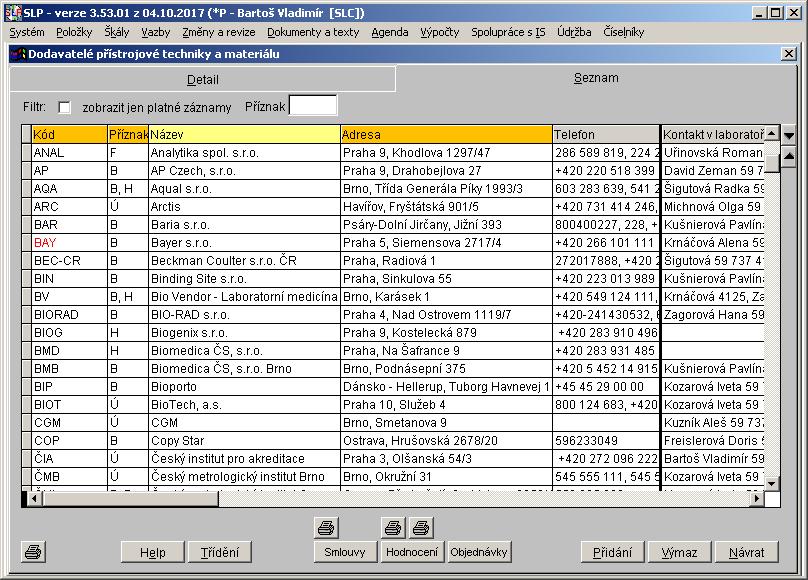
Task: Click address 'Praha 5, Siemensova 2717/4'
Action: click(446, 243)
